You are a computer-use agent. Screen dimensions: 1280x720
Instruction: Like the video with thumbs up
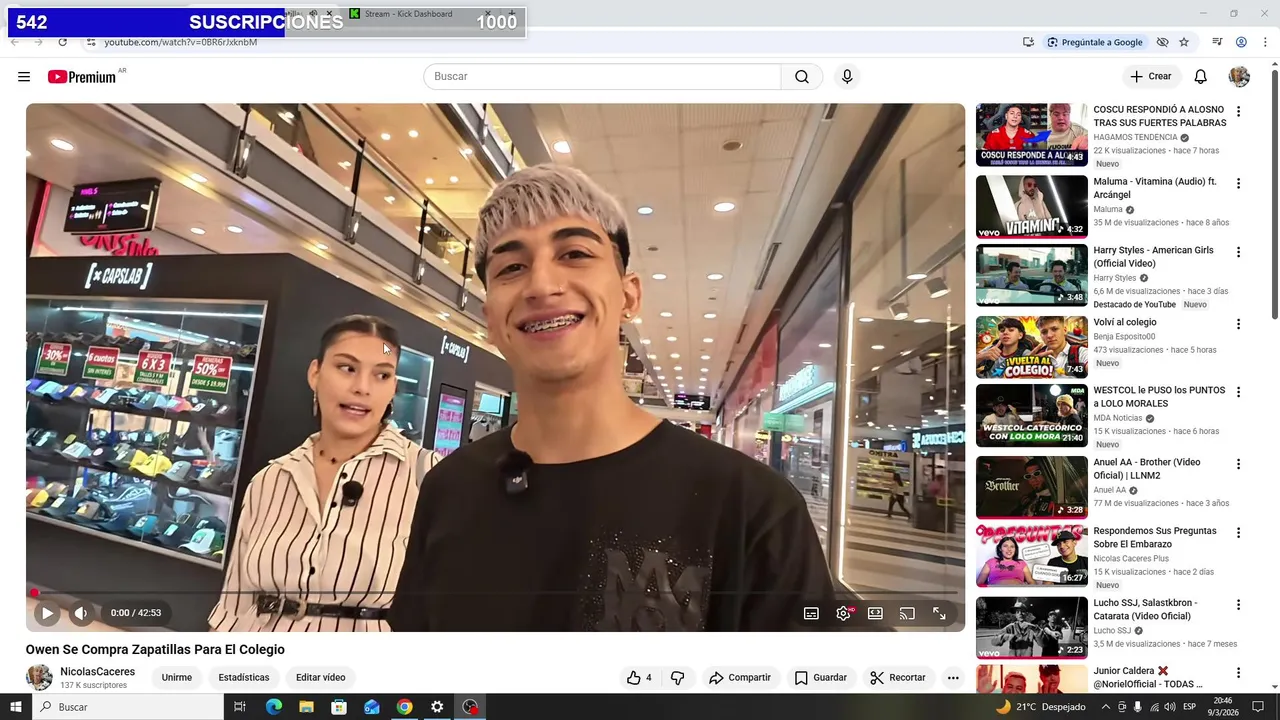[639, 678]
